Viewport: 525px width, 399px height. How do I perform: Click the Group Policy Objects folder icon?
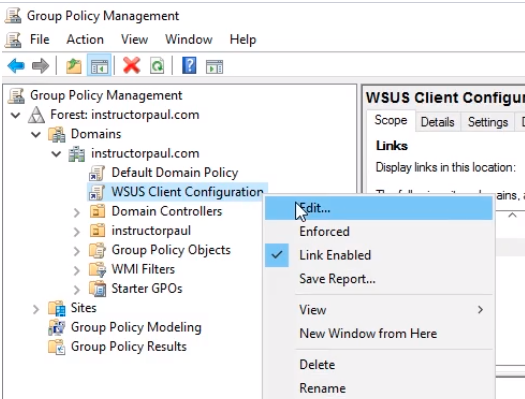click(97, 250)
